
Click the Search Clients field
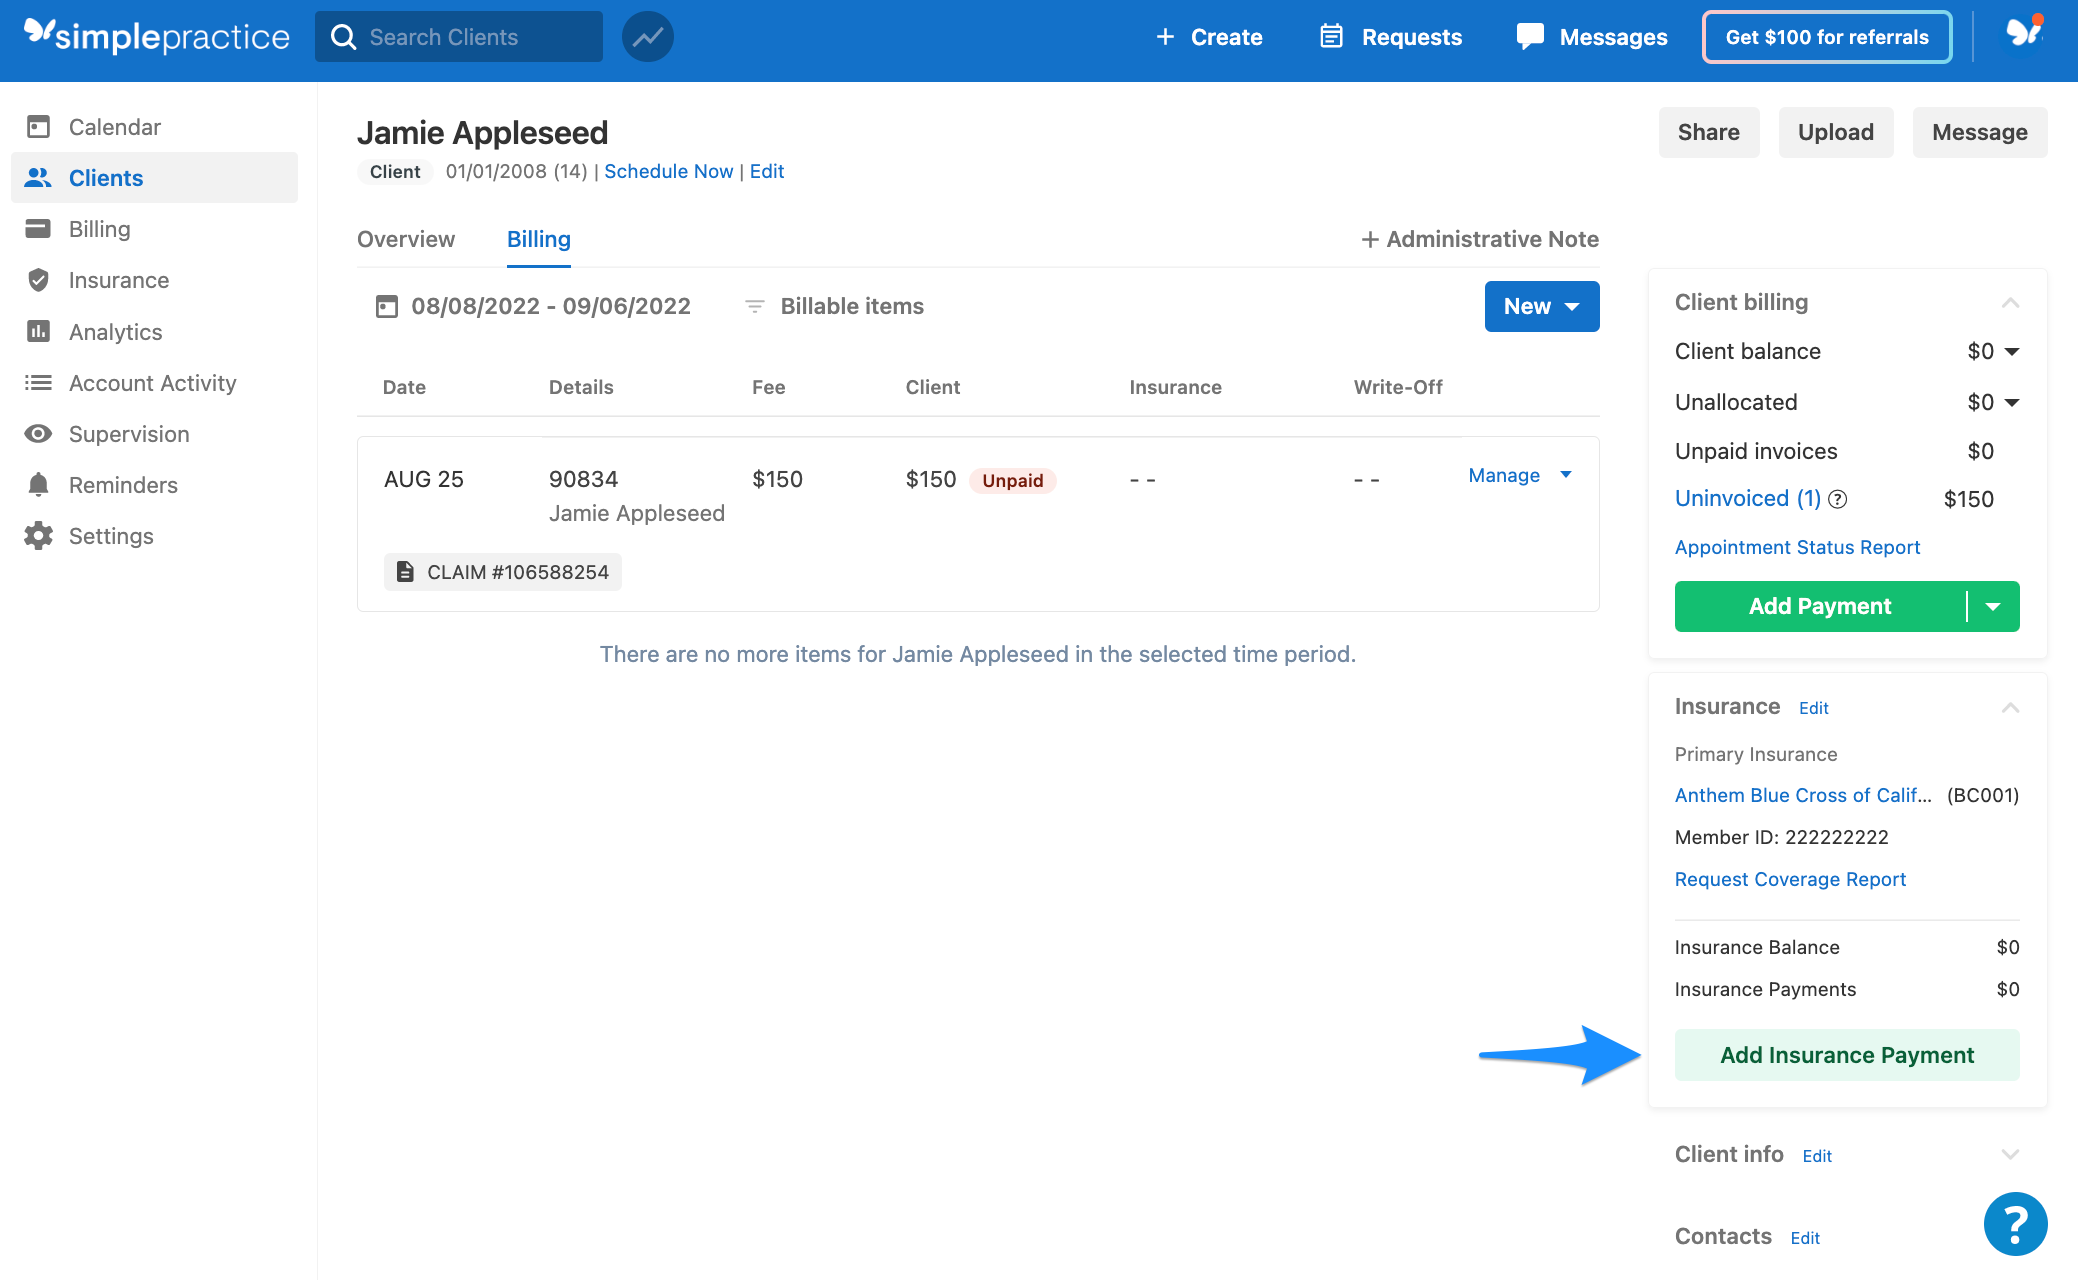tap(459, 37)
